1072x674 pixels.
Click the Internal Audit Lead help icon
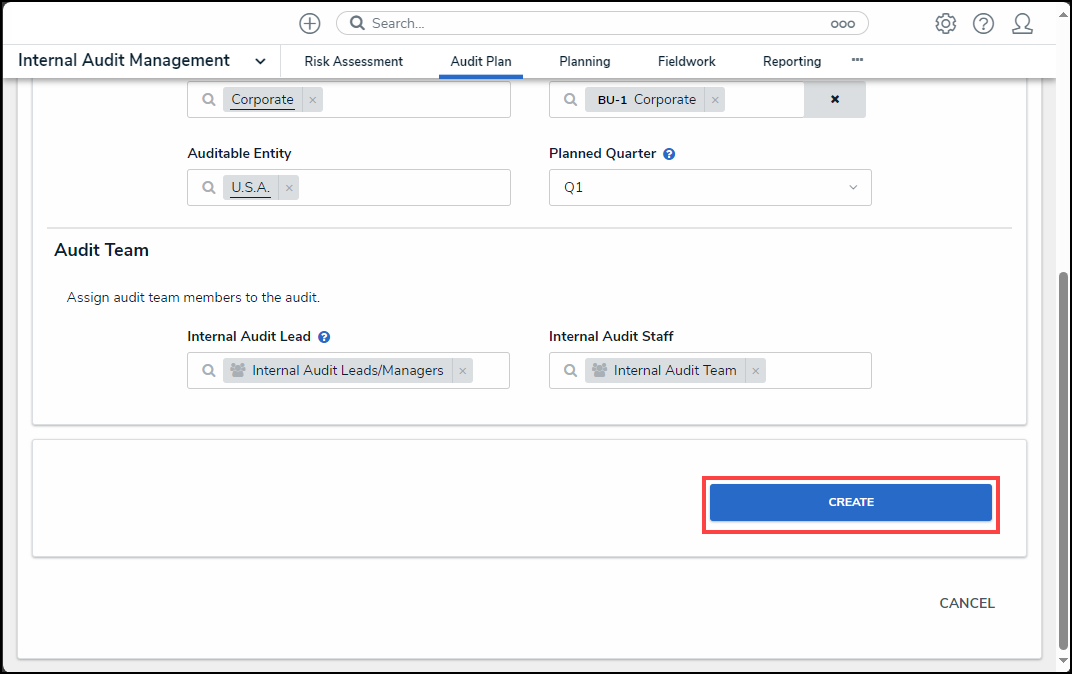(324, 337)
